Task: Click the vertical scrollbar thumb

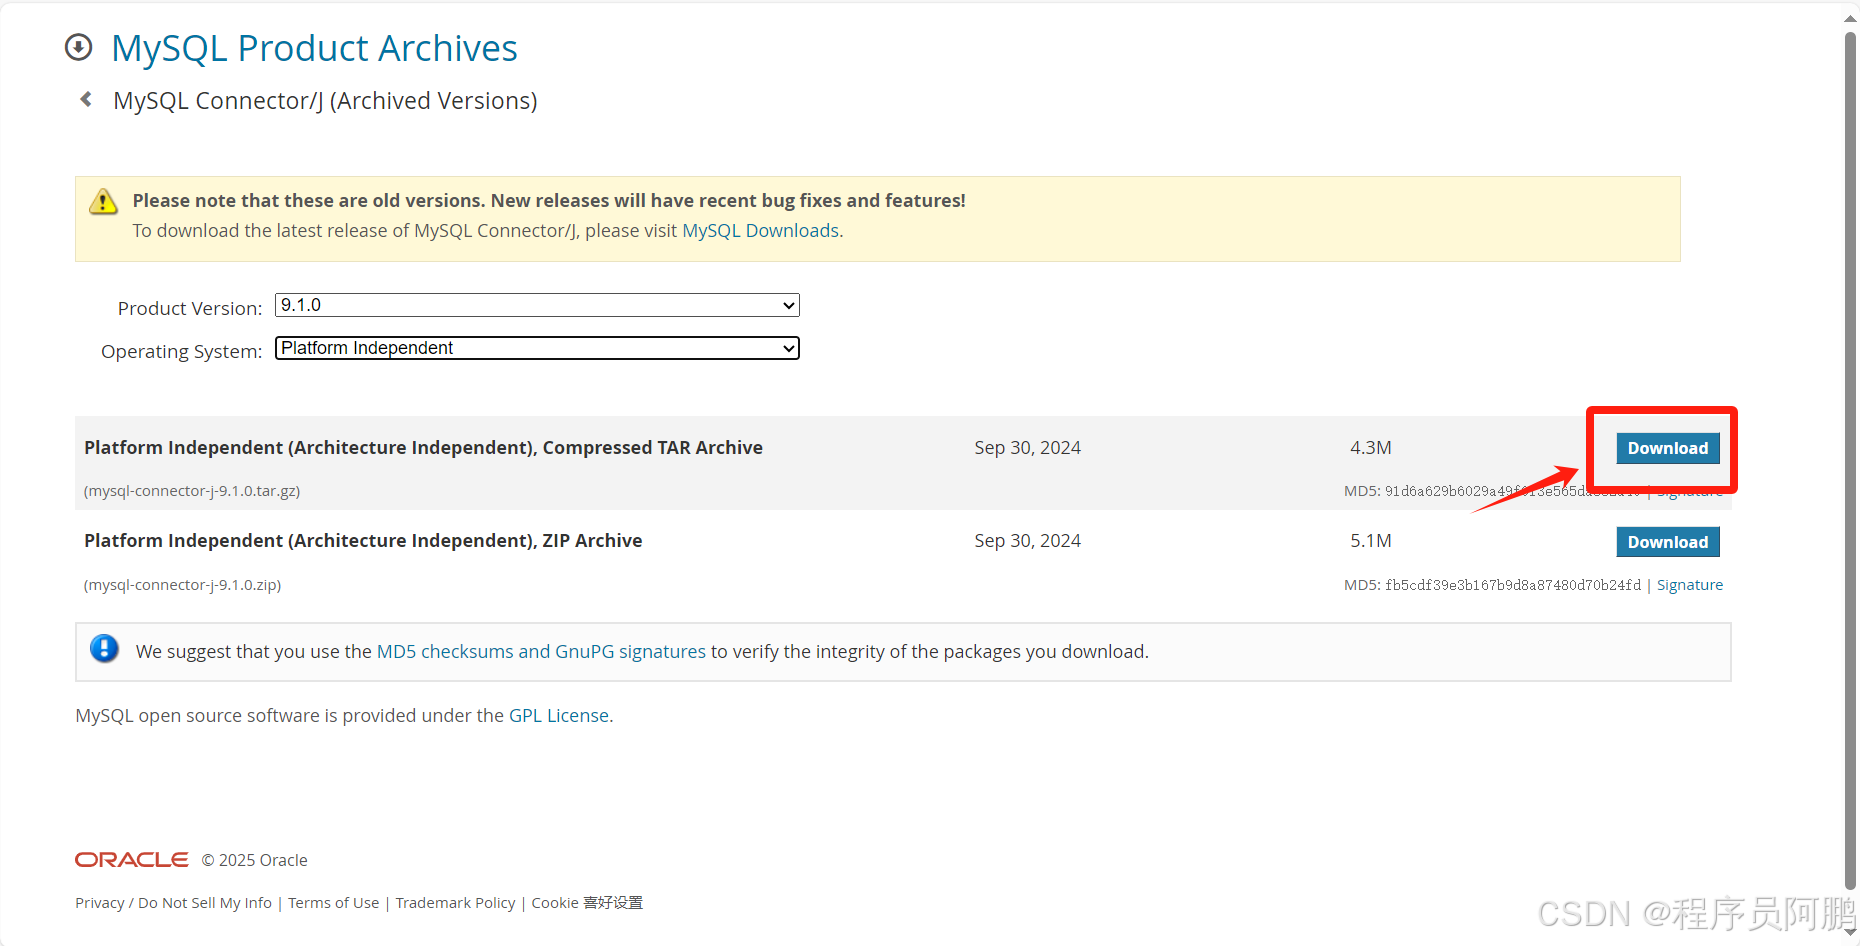Action: click(1850, 460)
